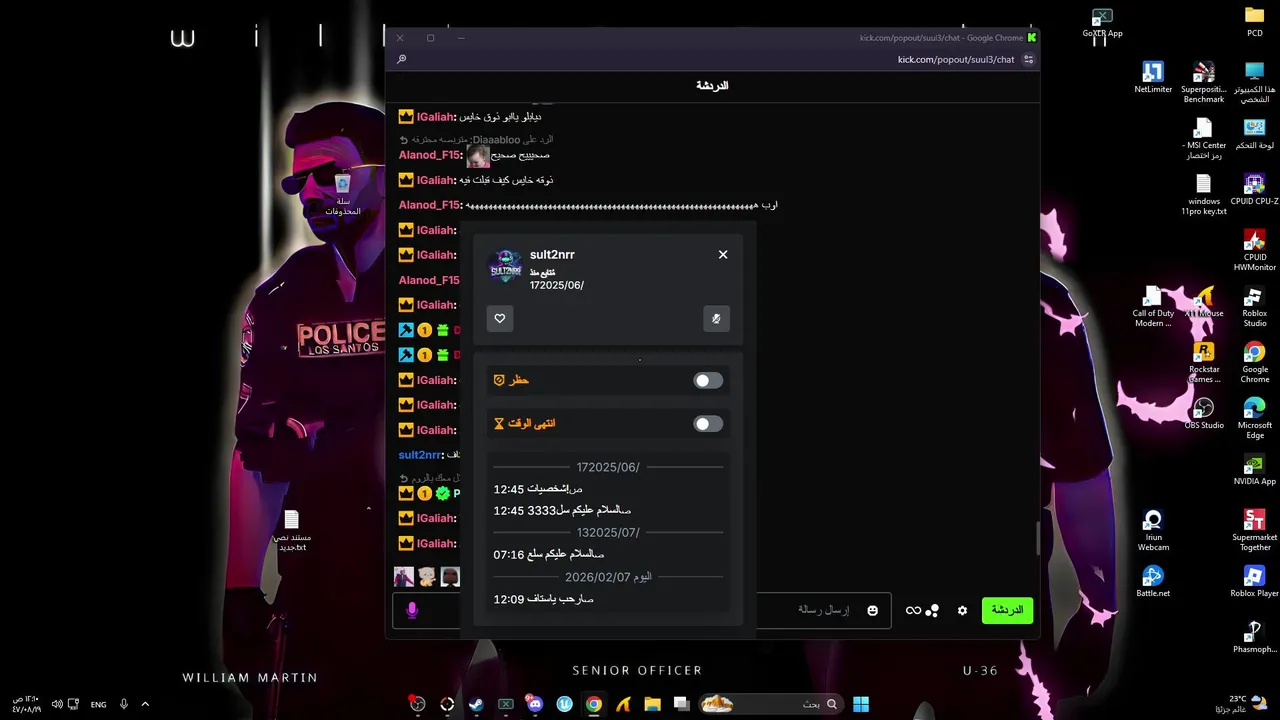Click the Google Chrome taskbar icon
The image size is (1280, 720).
point(594,704)
